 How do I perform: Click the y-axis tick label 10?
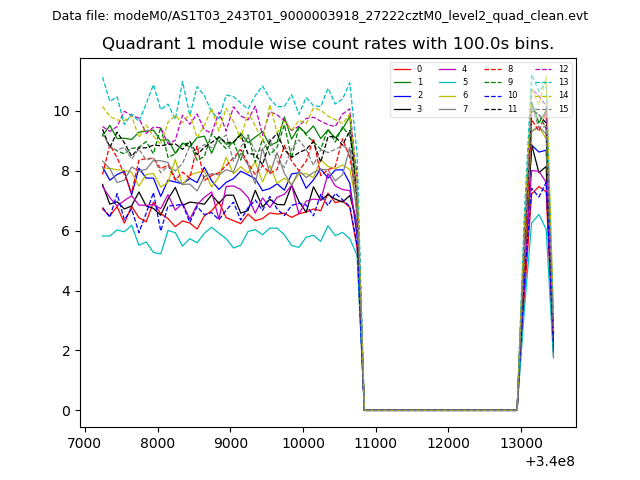[x=62, y=111]
